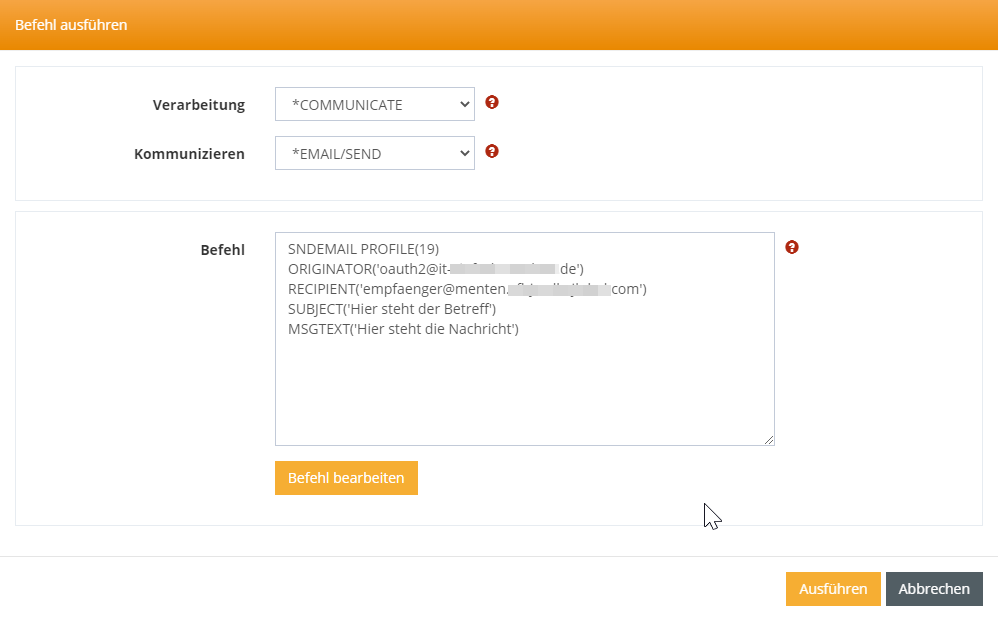Click the Befehl field label
998x621 pixels.
coord(222,250)
